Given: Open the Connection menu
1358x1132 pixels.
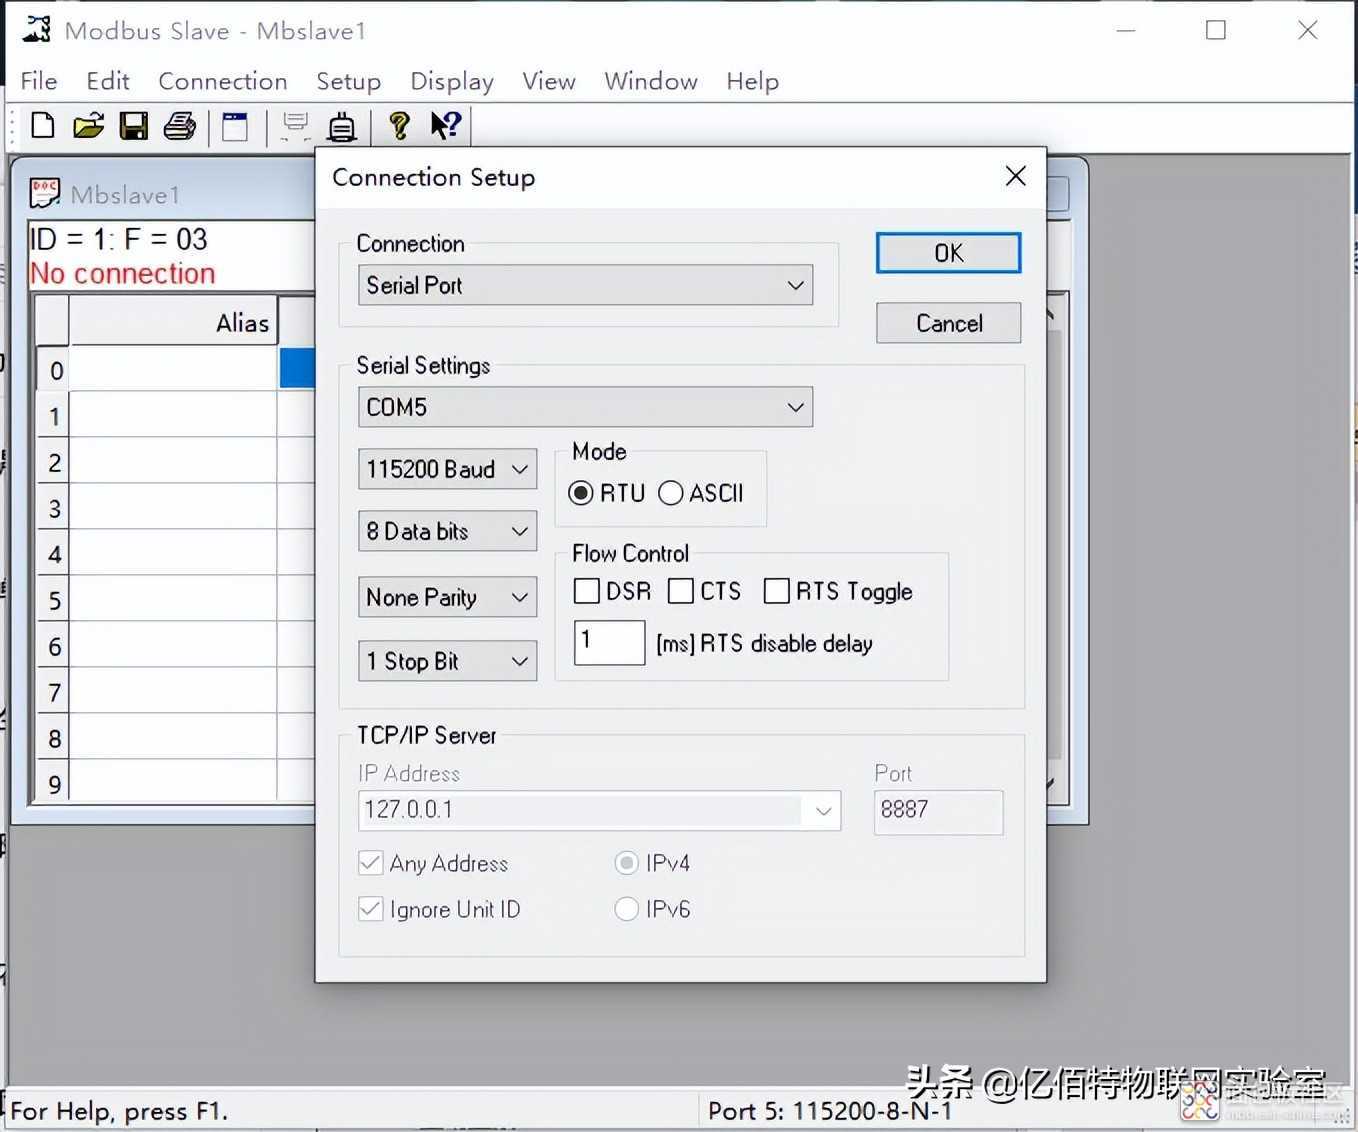Looking at the screenshot, I should coord(223,81).
